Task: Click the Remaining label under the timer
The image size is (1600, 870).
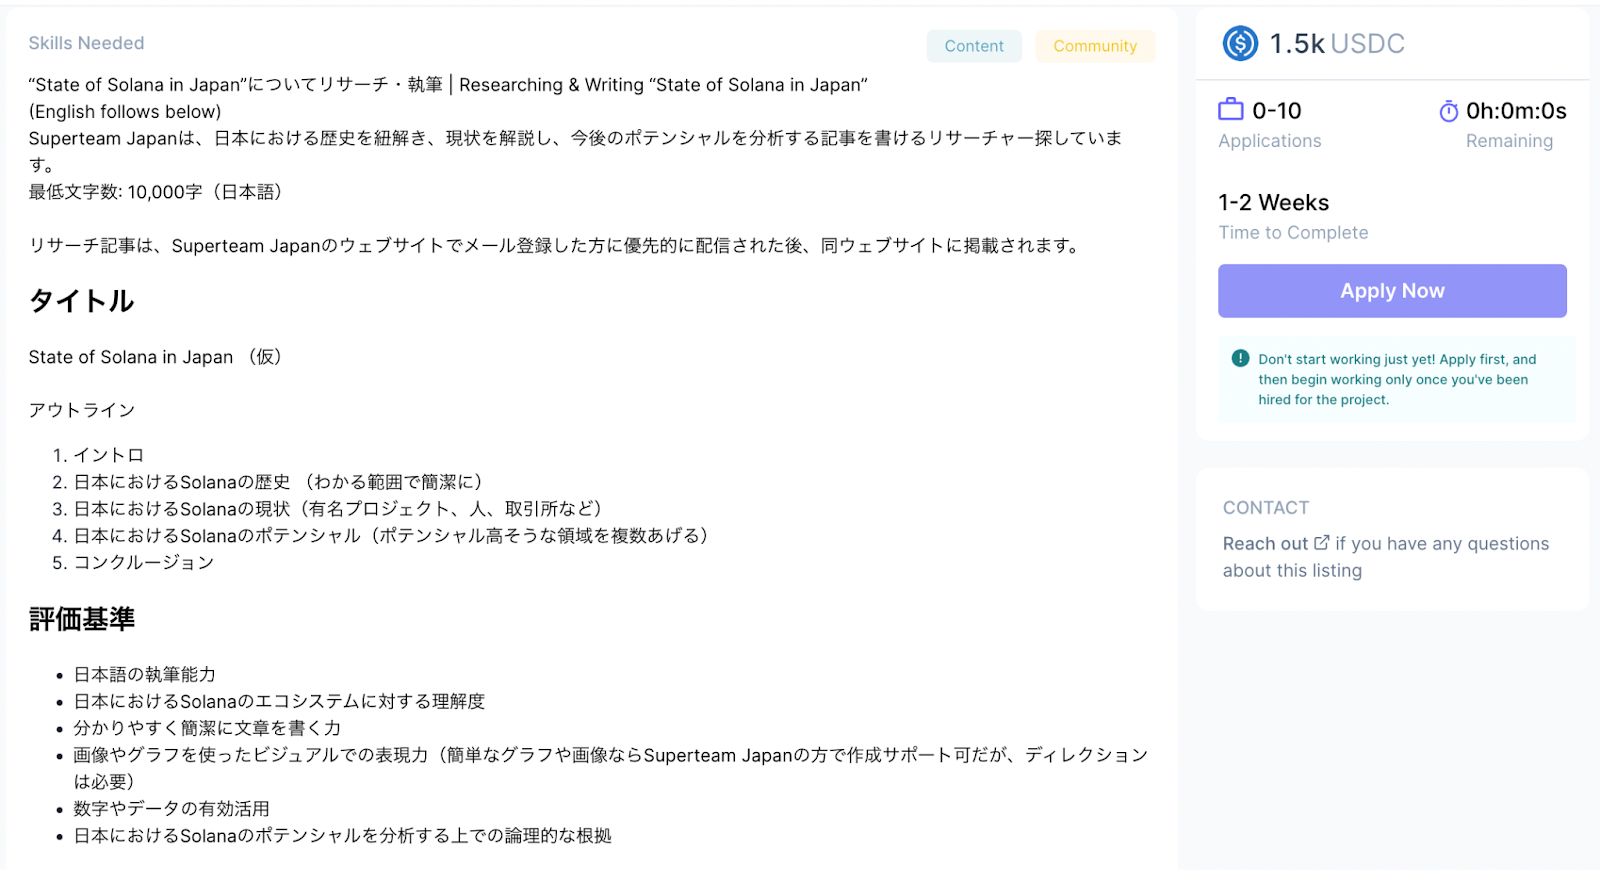Action: pyautogui.click(x=1509, y=141)
